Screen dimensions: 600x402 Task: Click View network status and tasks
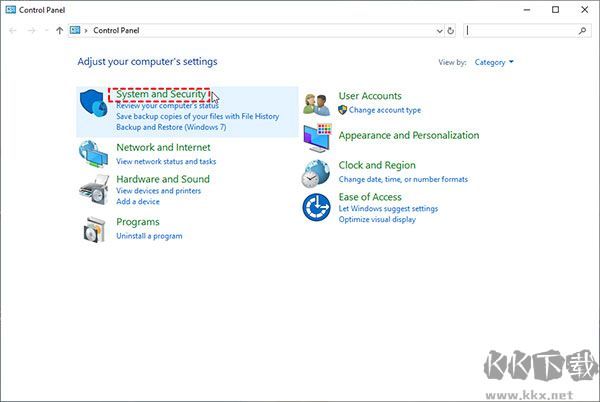tap(166, 161)
